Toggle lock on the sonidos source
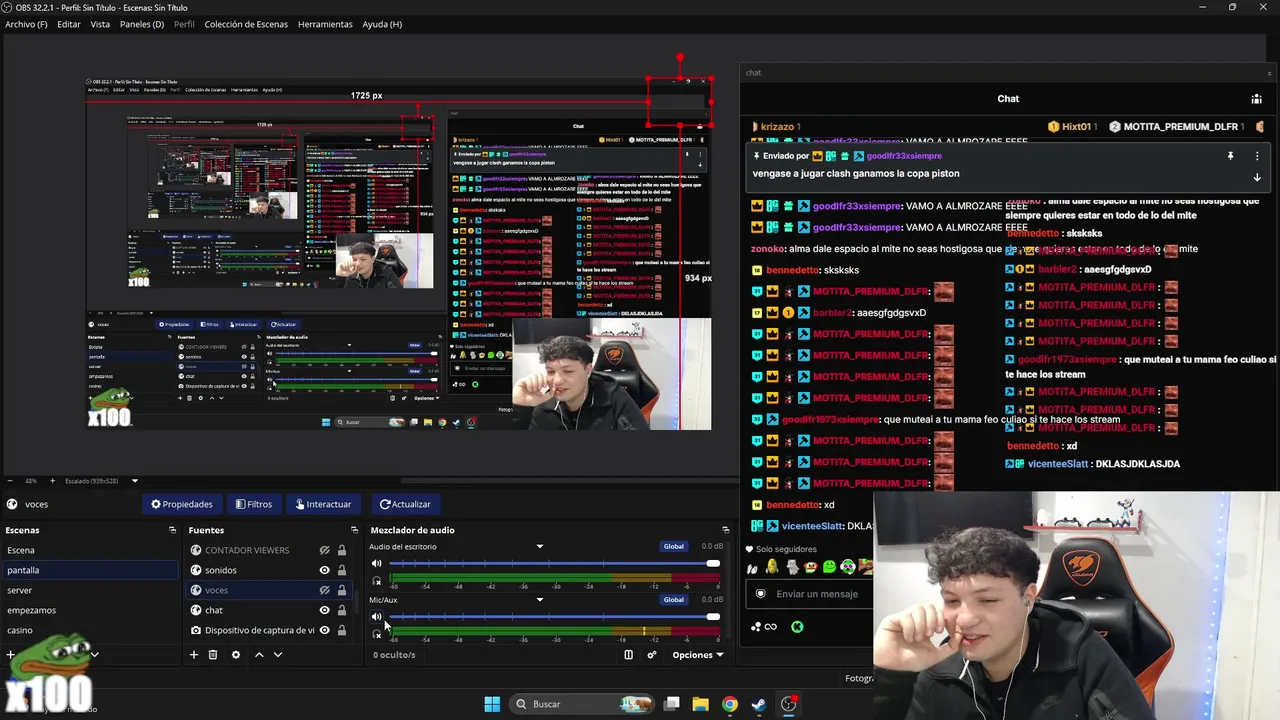The image size is (1280, 720). click(341, 570)
